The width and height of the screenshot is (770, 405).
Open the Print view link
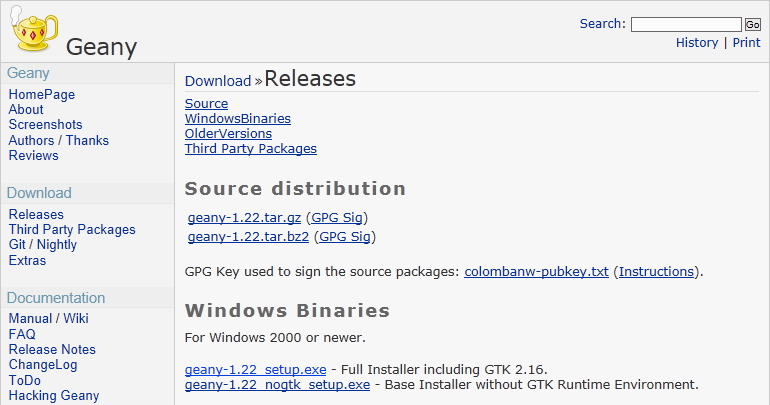point(746,43)
